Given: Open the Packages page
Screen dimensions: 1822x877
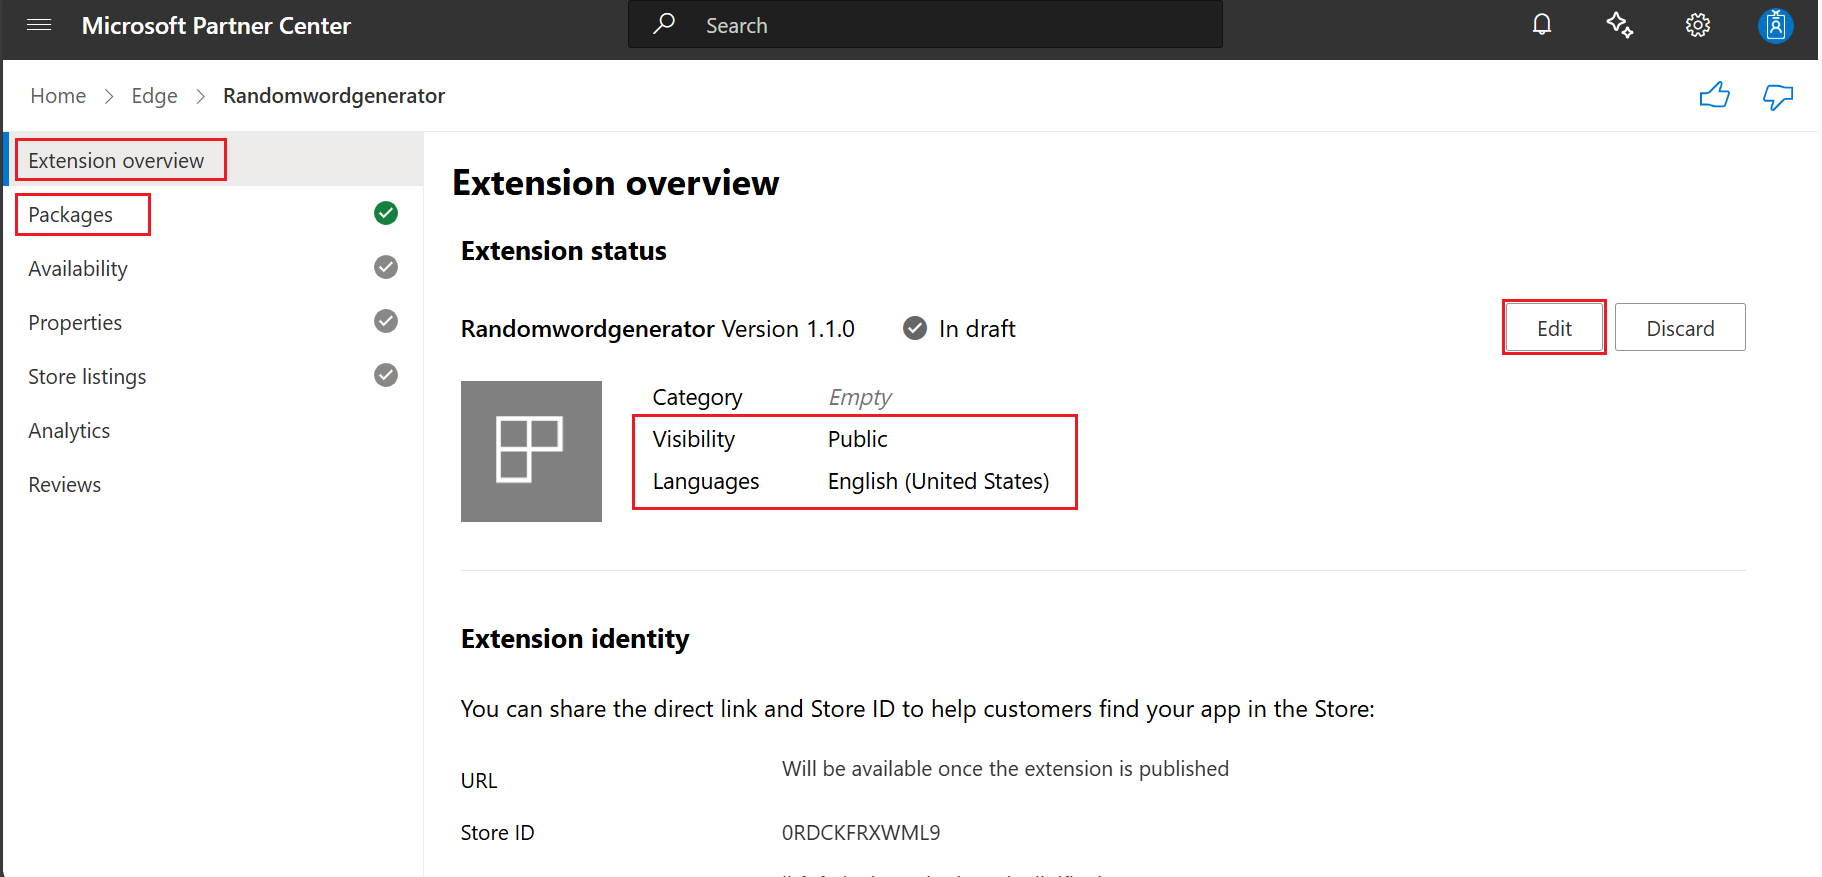Looking at the screenshot, I should pos(71,215).
